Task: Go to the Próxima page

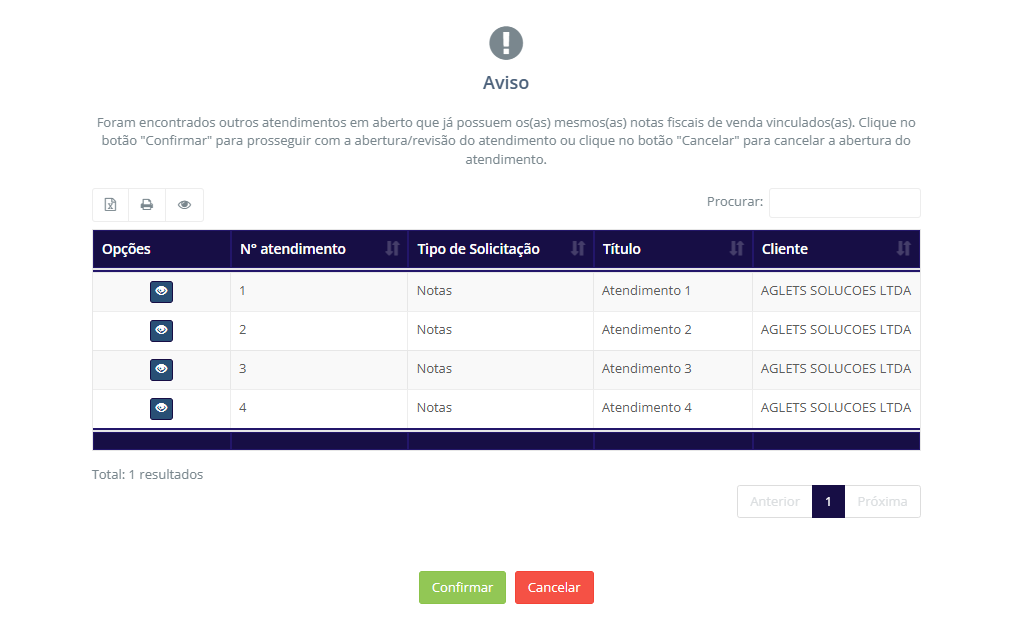Action: [882, 502]
